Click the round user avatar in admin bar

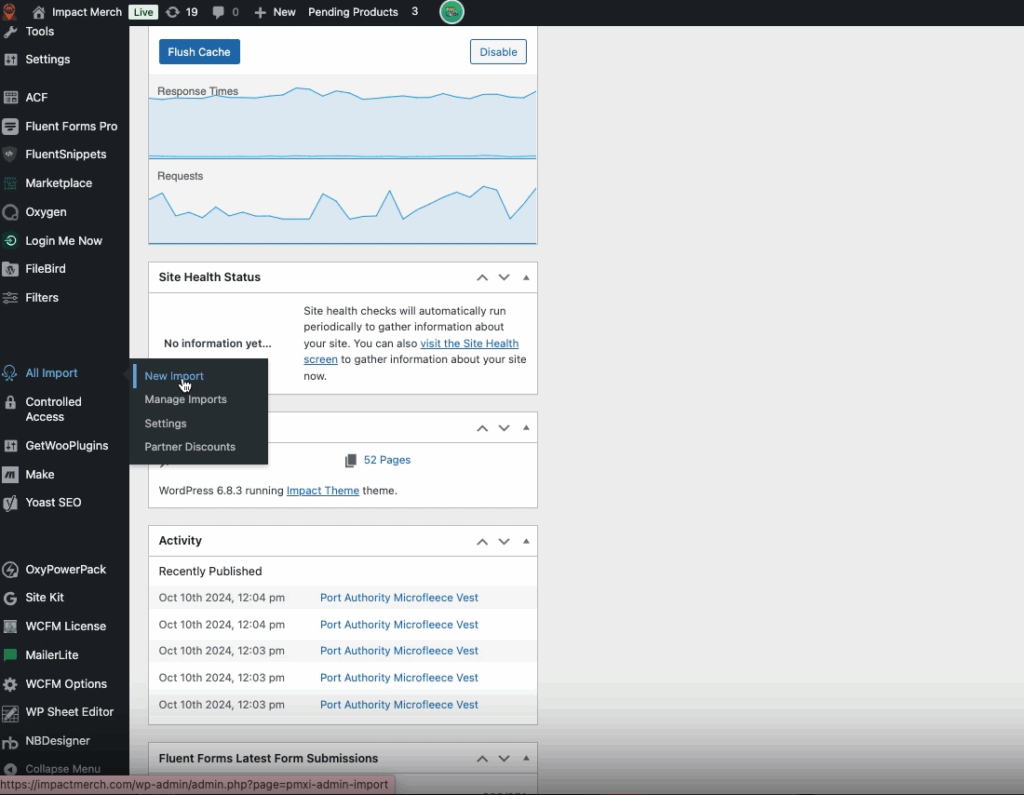click(451, 12)
